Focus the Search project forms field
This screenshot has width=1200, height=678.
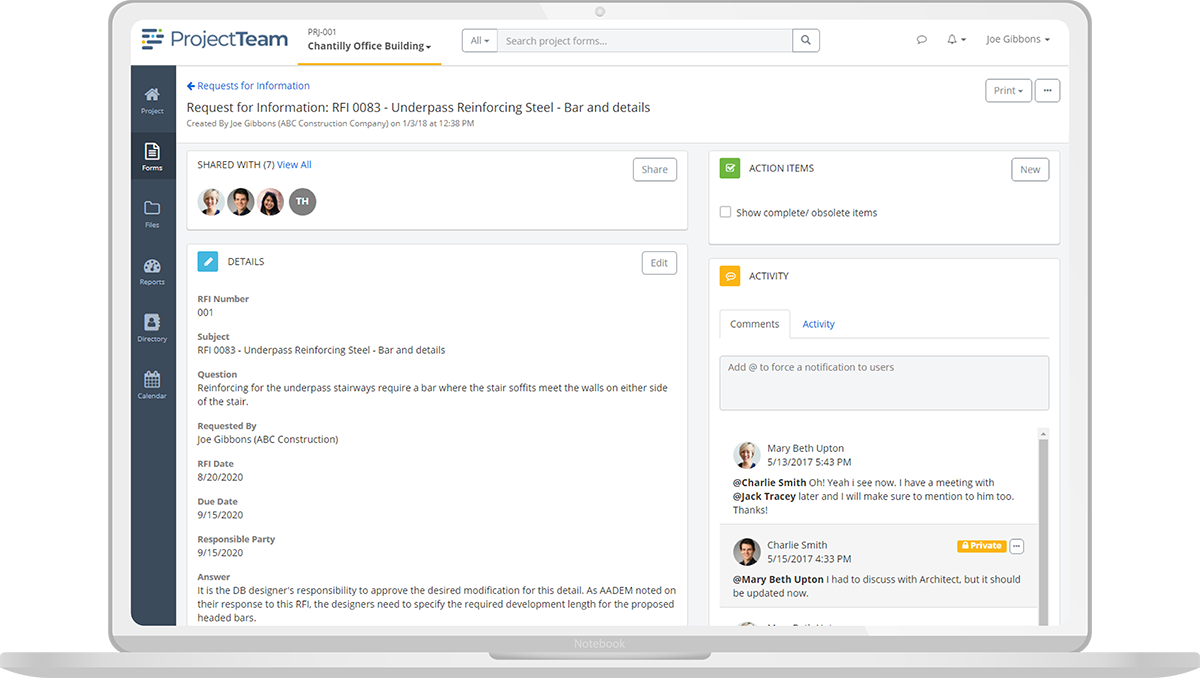tap(645, 41)
